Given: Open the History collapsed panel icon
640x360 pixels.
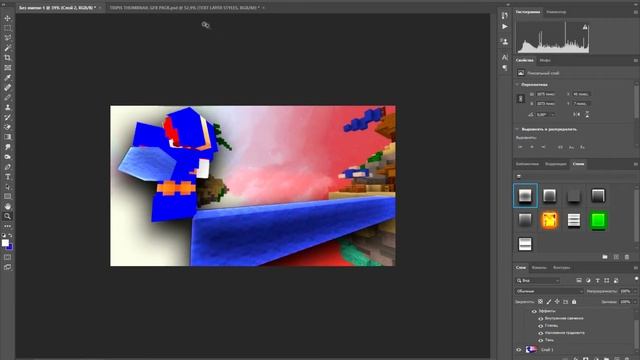Looking at the screenshot, I should (505, 15).
